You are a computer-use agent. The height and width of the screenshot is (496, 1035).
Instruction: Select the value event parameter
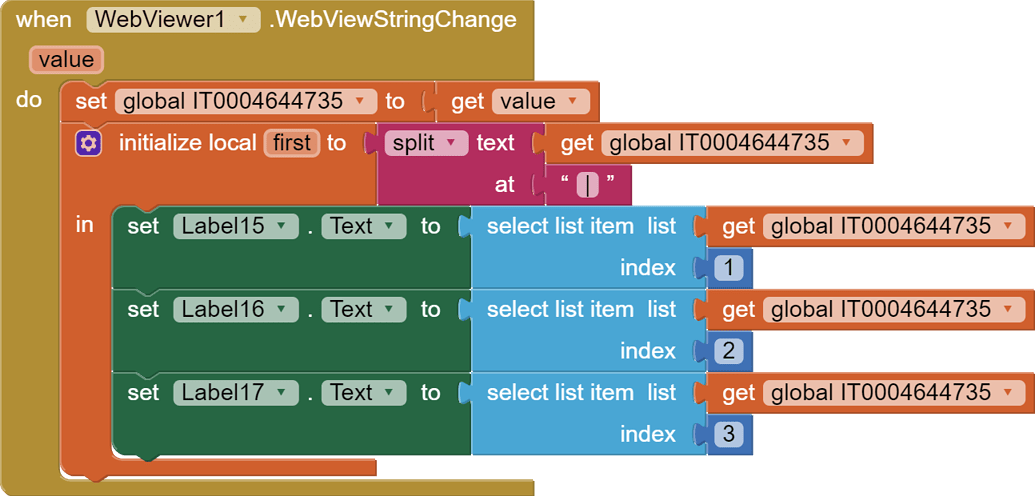click(65, 60)
